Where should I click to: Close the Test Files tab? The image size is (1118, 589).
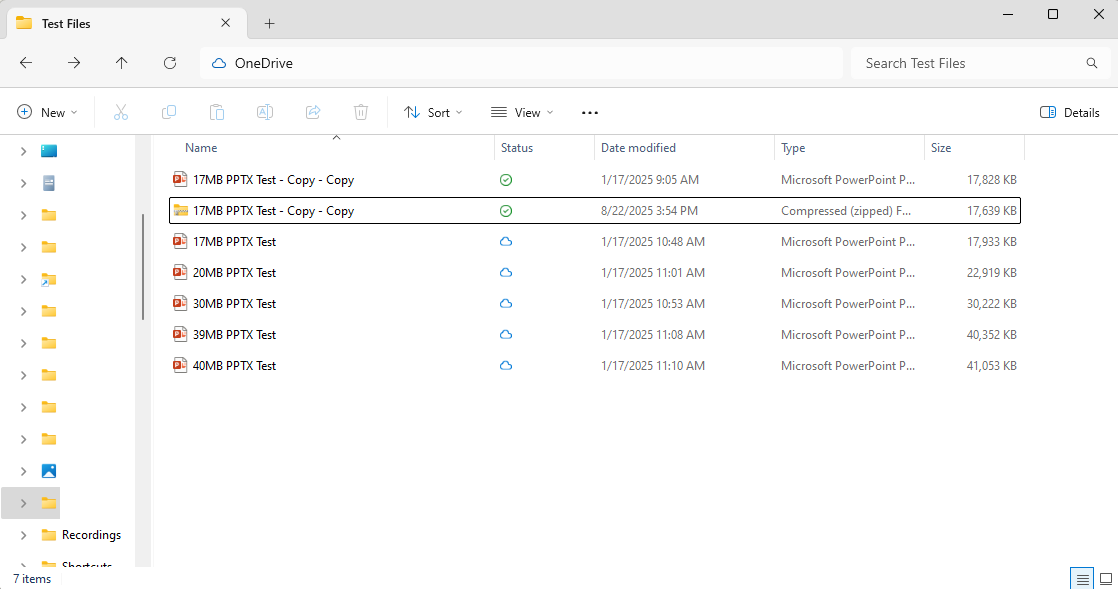click(x=225, y=23)
